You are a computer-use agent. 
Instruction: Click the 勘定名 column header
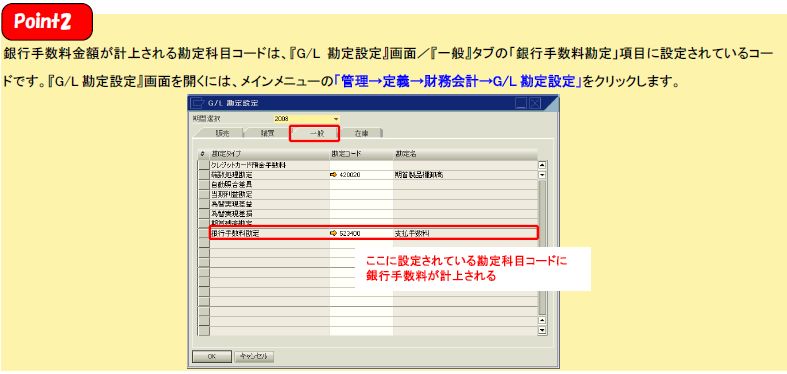coord(465,154)
